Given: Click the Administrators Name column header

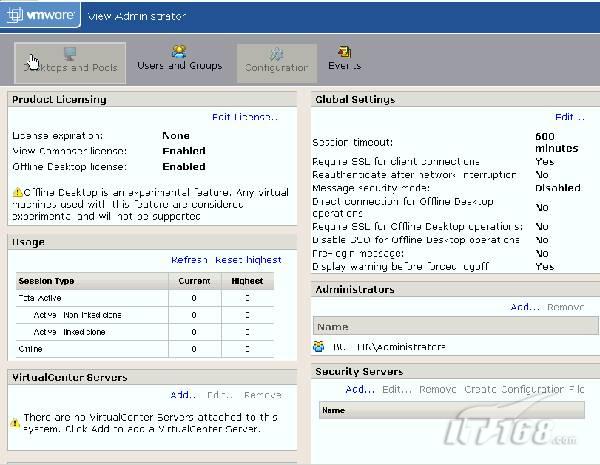Looking at the screenshot, I should (455, 326).
